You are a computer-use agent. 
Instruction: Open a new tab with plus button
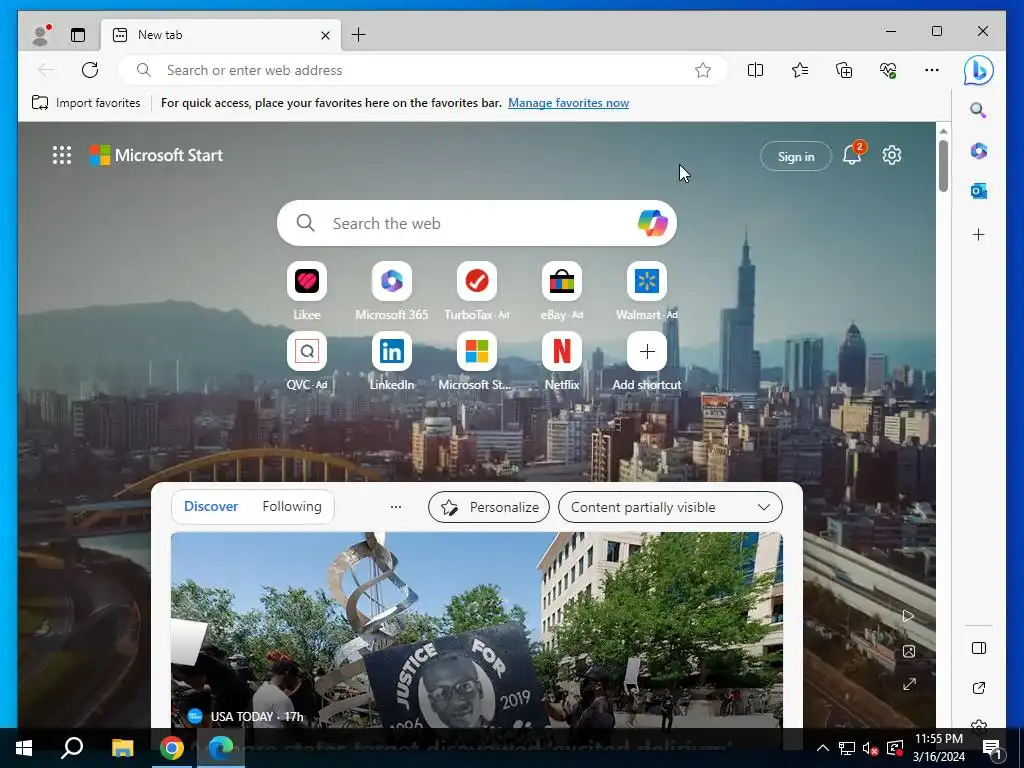pyautogui.click(x=359, y=35)
